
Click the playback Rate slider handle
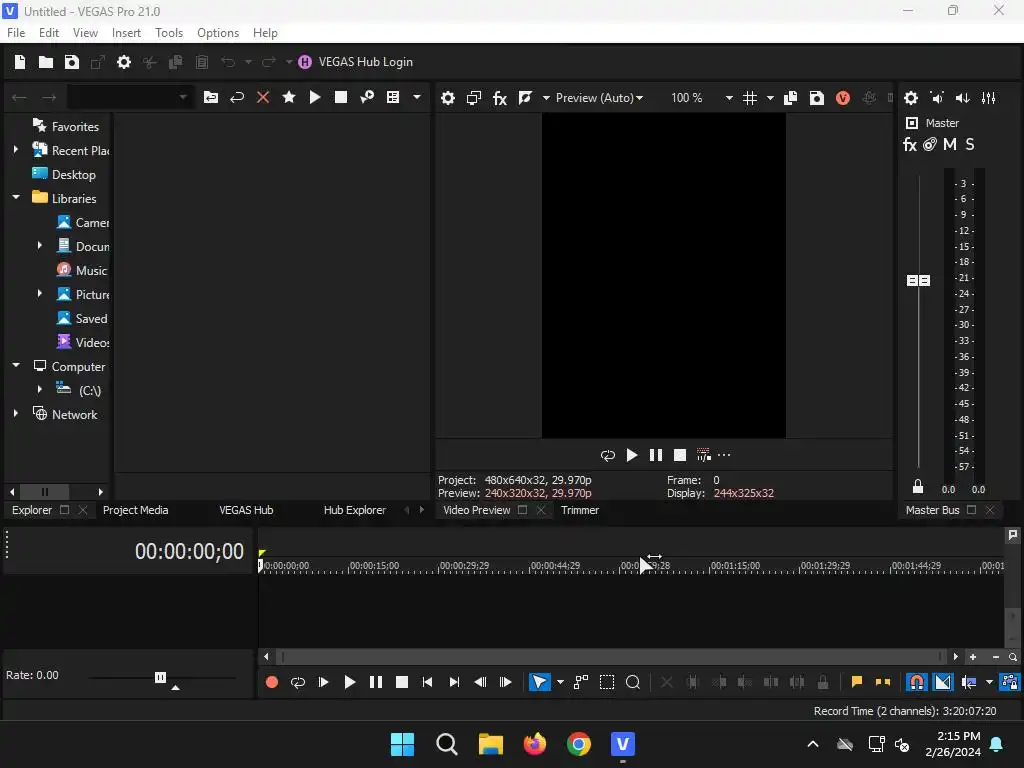(x=161, y=677)
